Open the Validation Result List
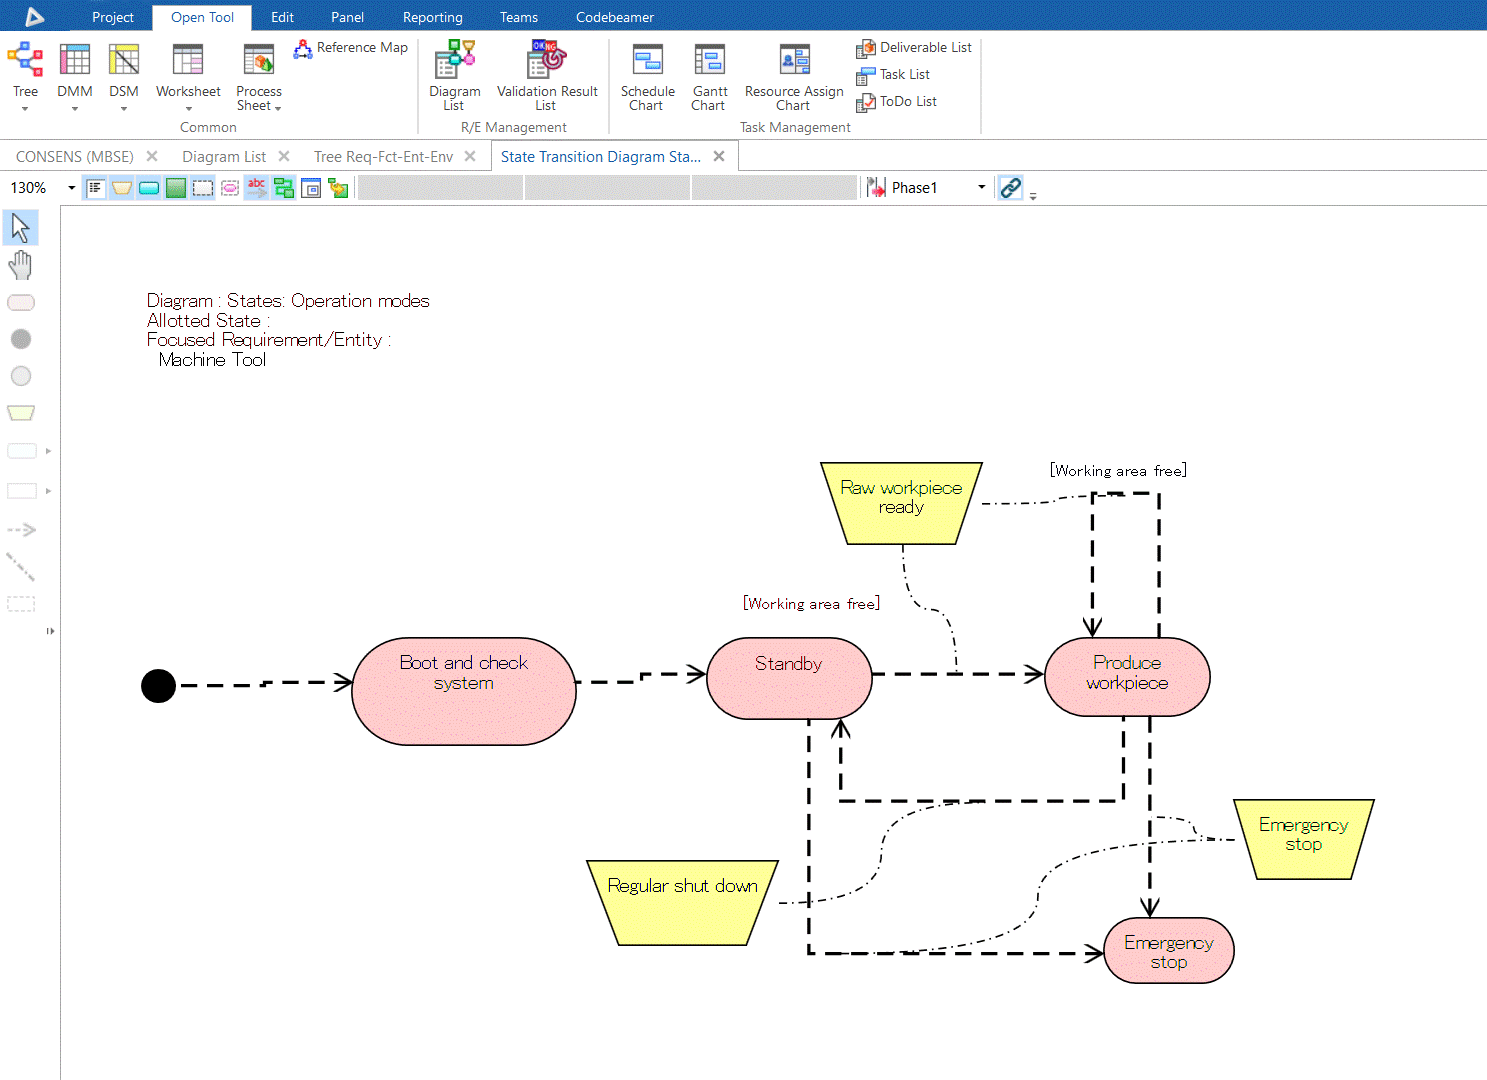 [546, 70]
